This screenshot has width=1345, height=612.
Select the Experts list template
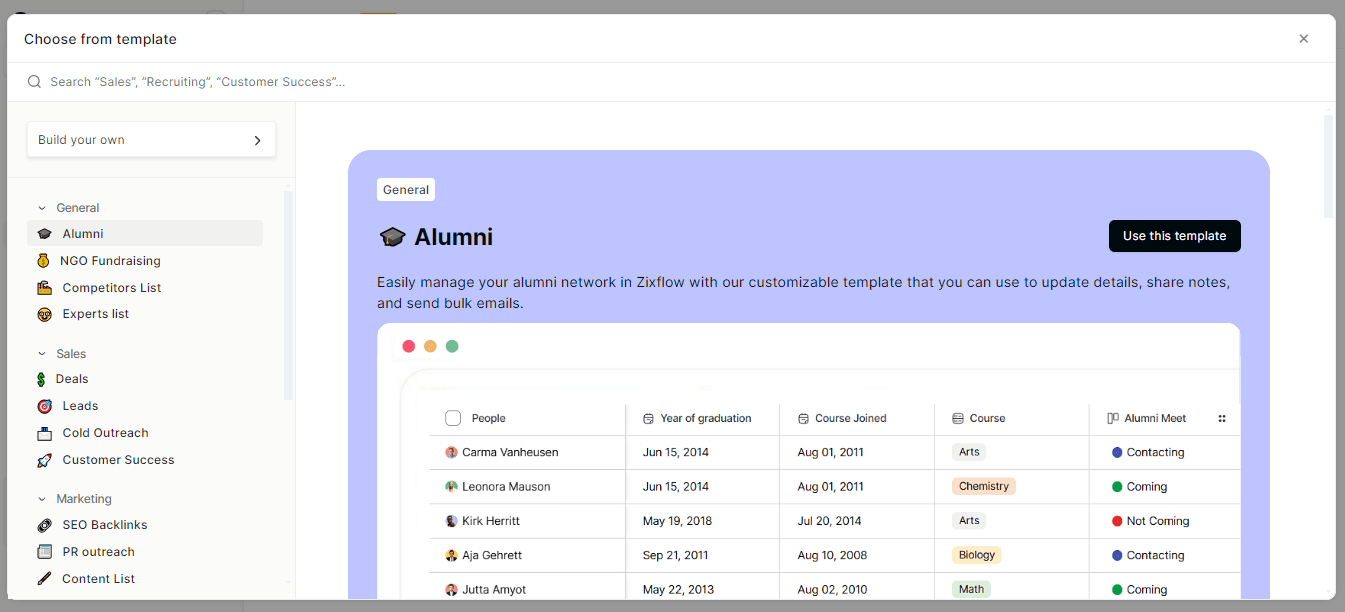coord(95,313)
